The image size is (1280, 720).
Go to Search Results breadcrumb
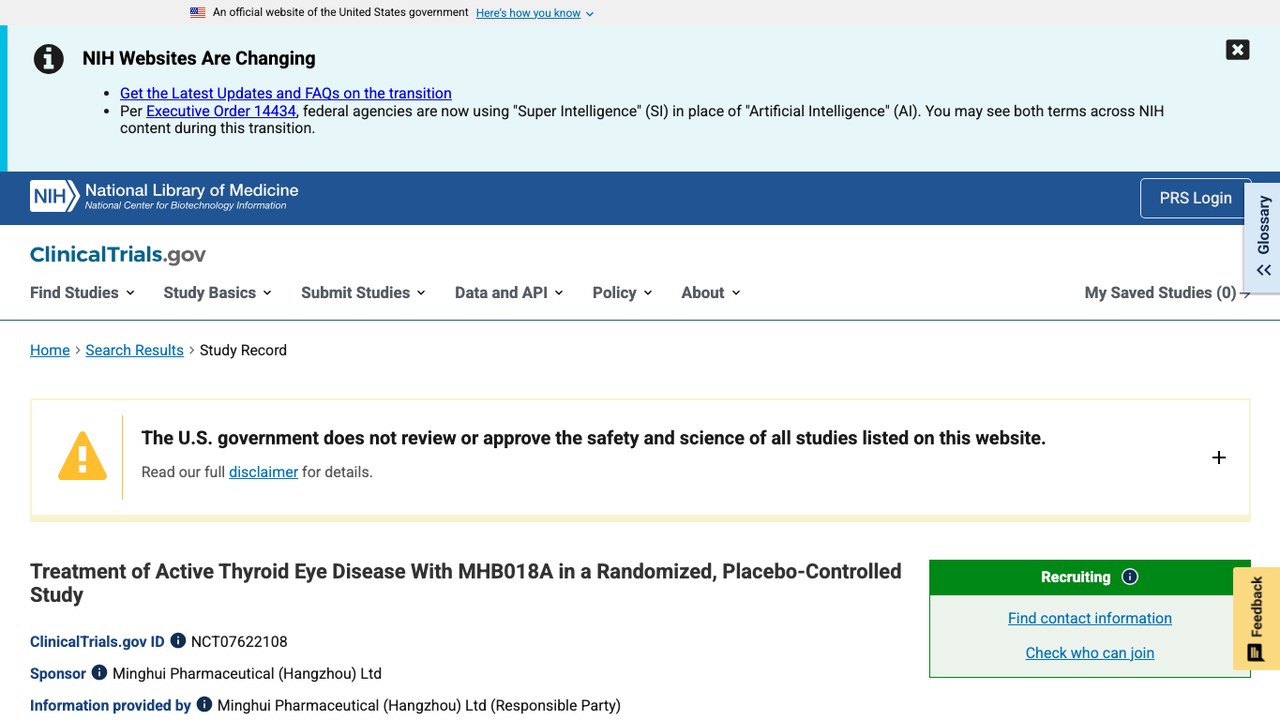[x=134, y=350]
